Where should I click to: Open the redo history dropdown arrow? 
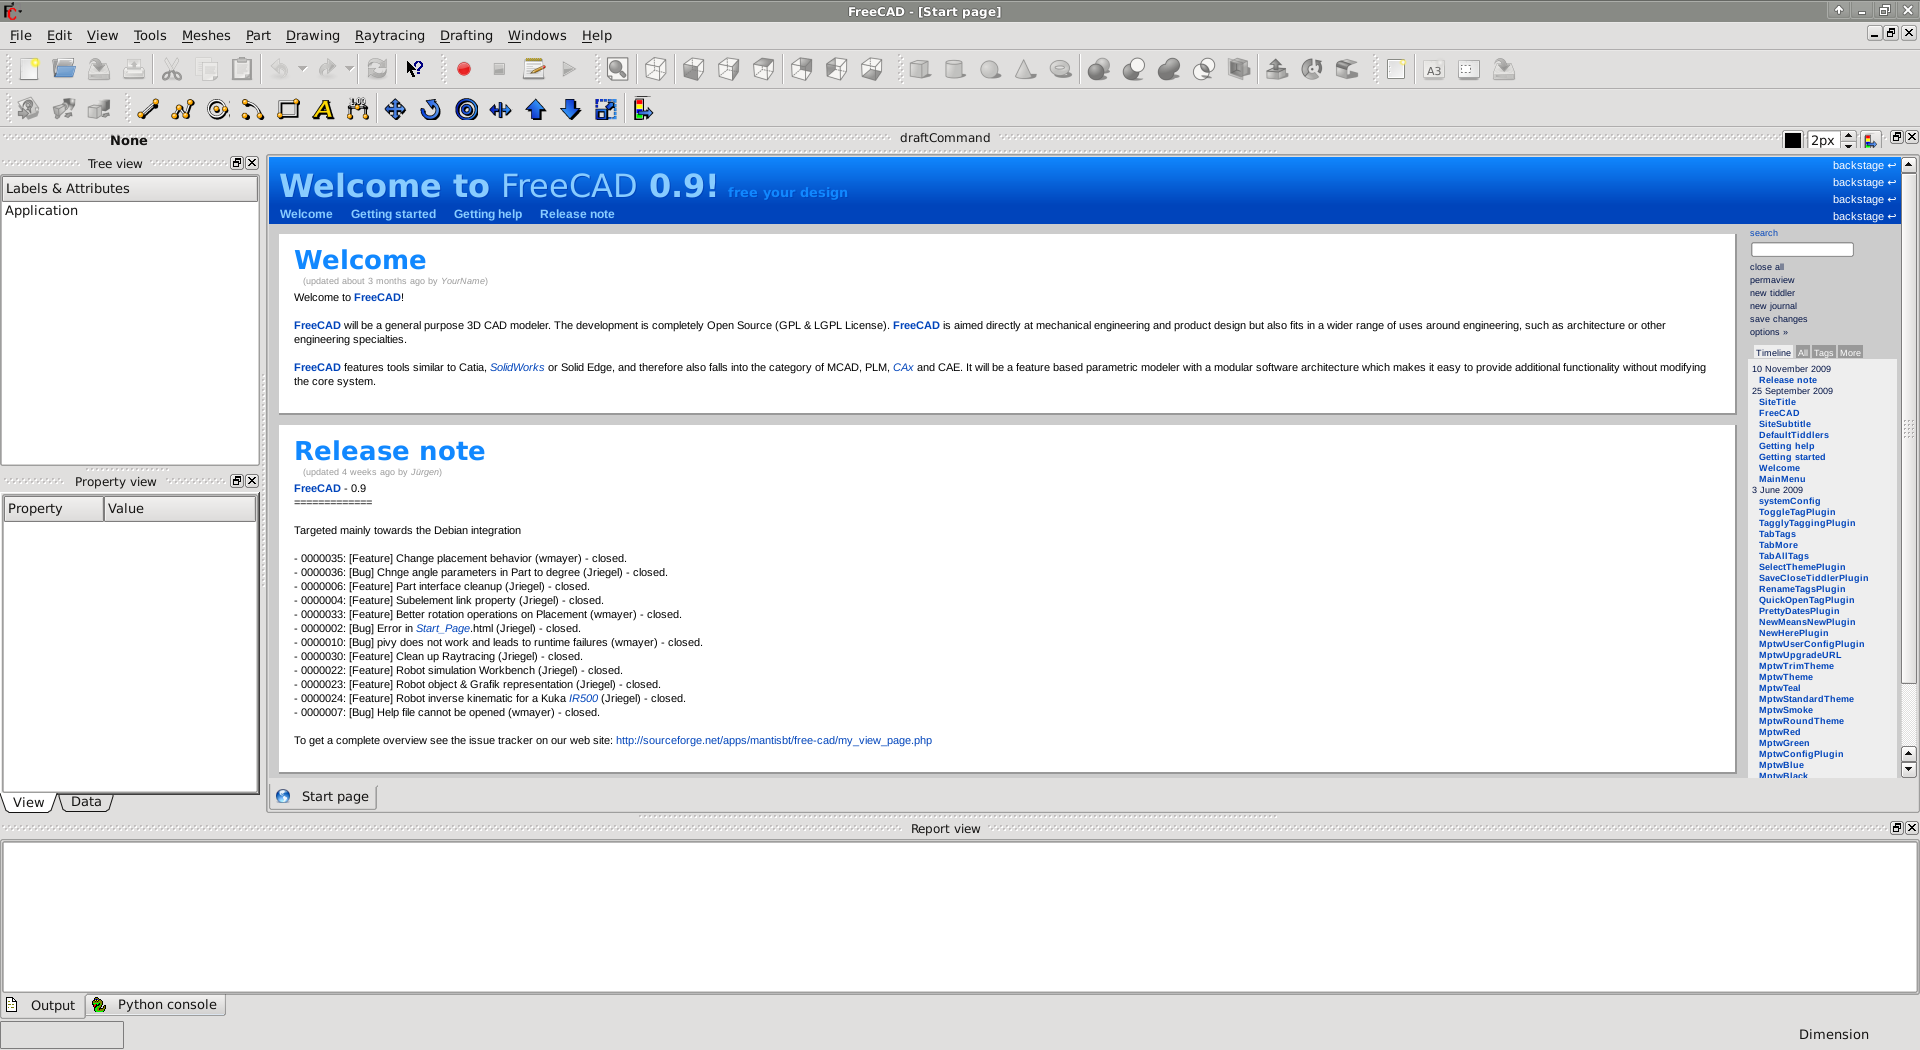[x=349, y=69]
